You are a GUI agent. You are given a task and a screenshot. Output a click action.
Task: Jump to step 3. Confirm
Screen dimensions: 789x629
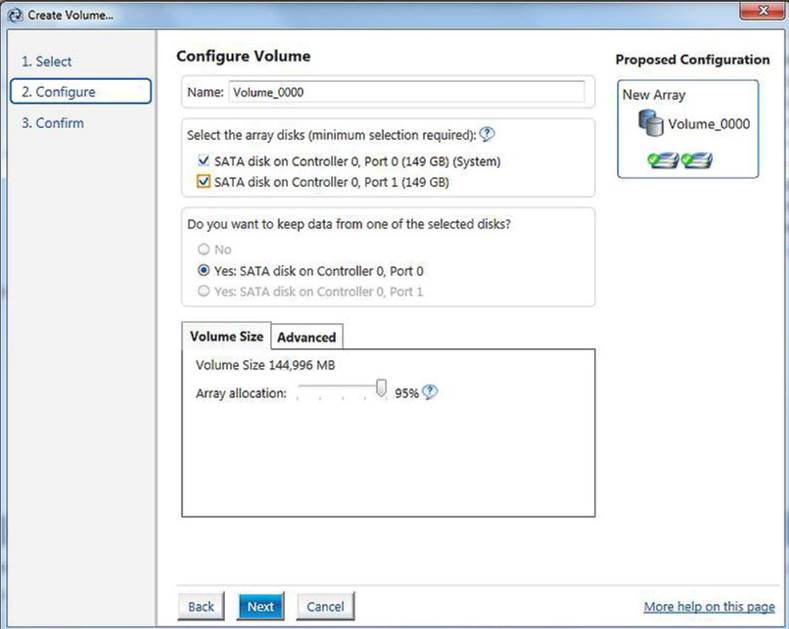pyautogui.click(x=53, y=123)
